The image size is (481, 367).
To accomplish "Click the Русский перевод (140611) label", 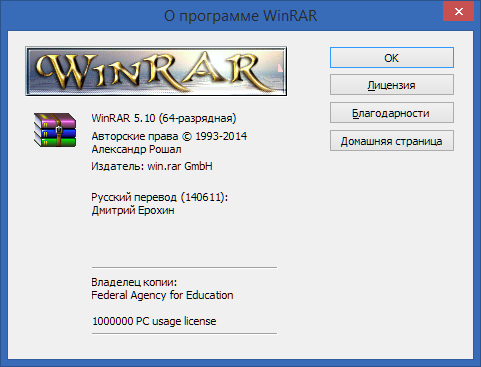I will [159, 197].
